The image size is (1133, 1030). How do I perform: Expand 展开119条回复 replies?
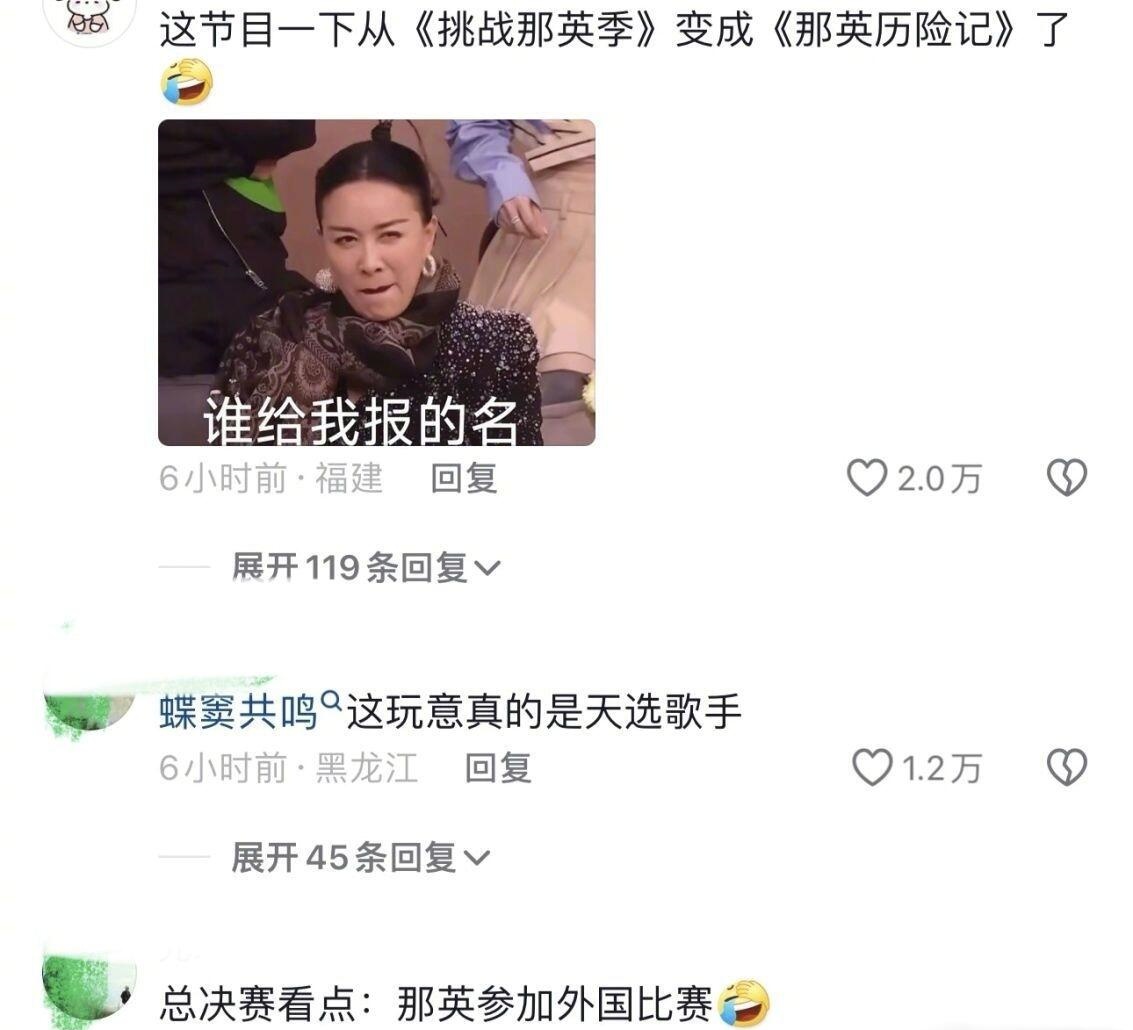click(x=366, y=567)
